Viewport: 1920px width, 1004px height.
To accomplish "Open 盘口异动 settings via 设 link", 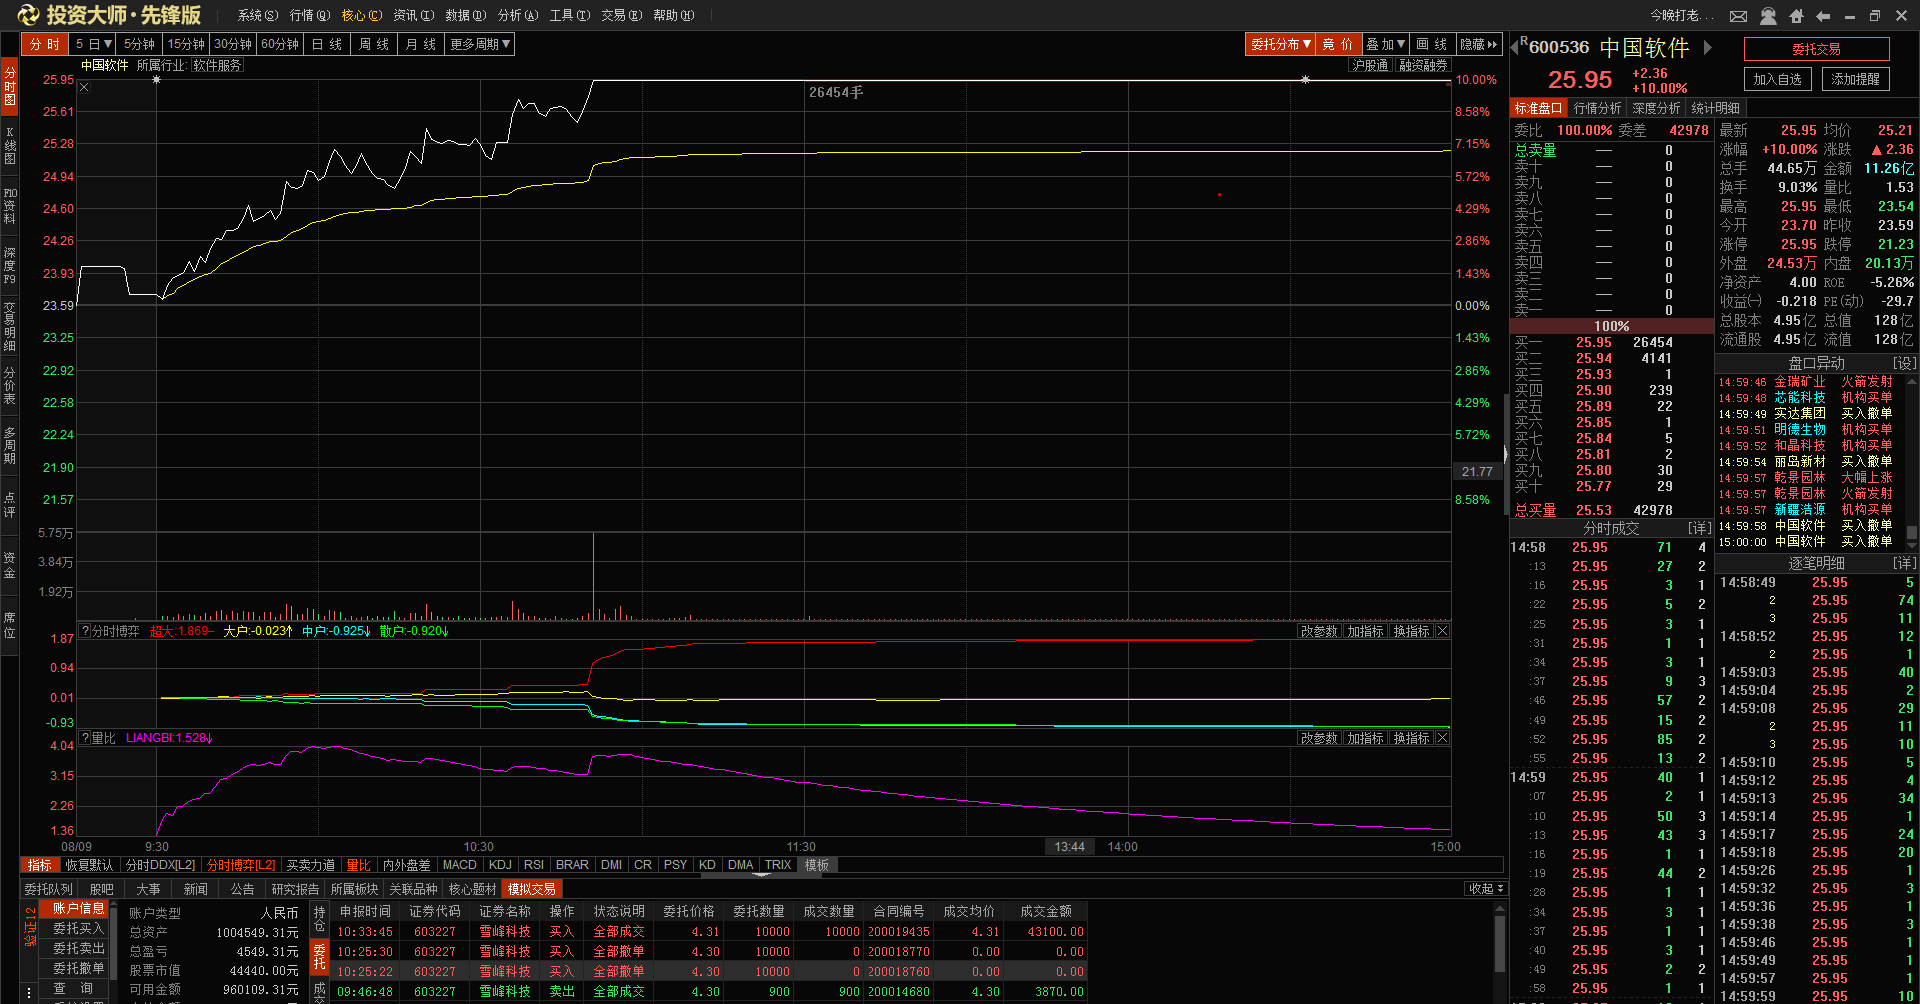I will click(x=1904, y=364).
